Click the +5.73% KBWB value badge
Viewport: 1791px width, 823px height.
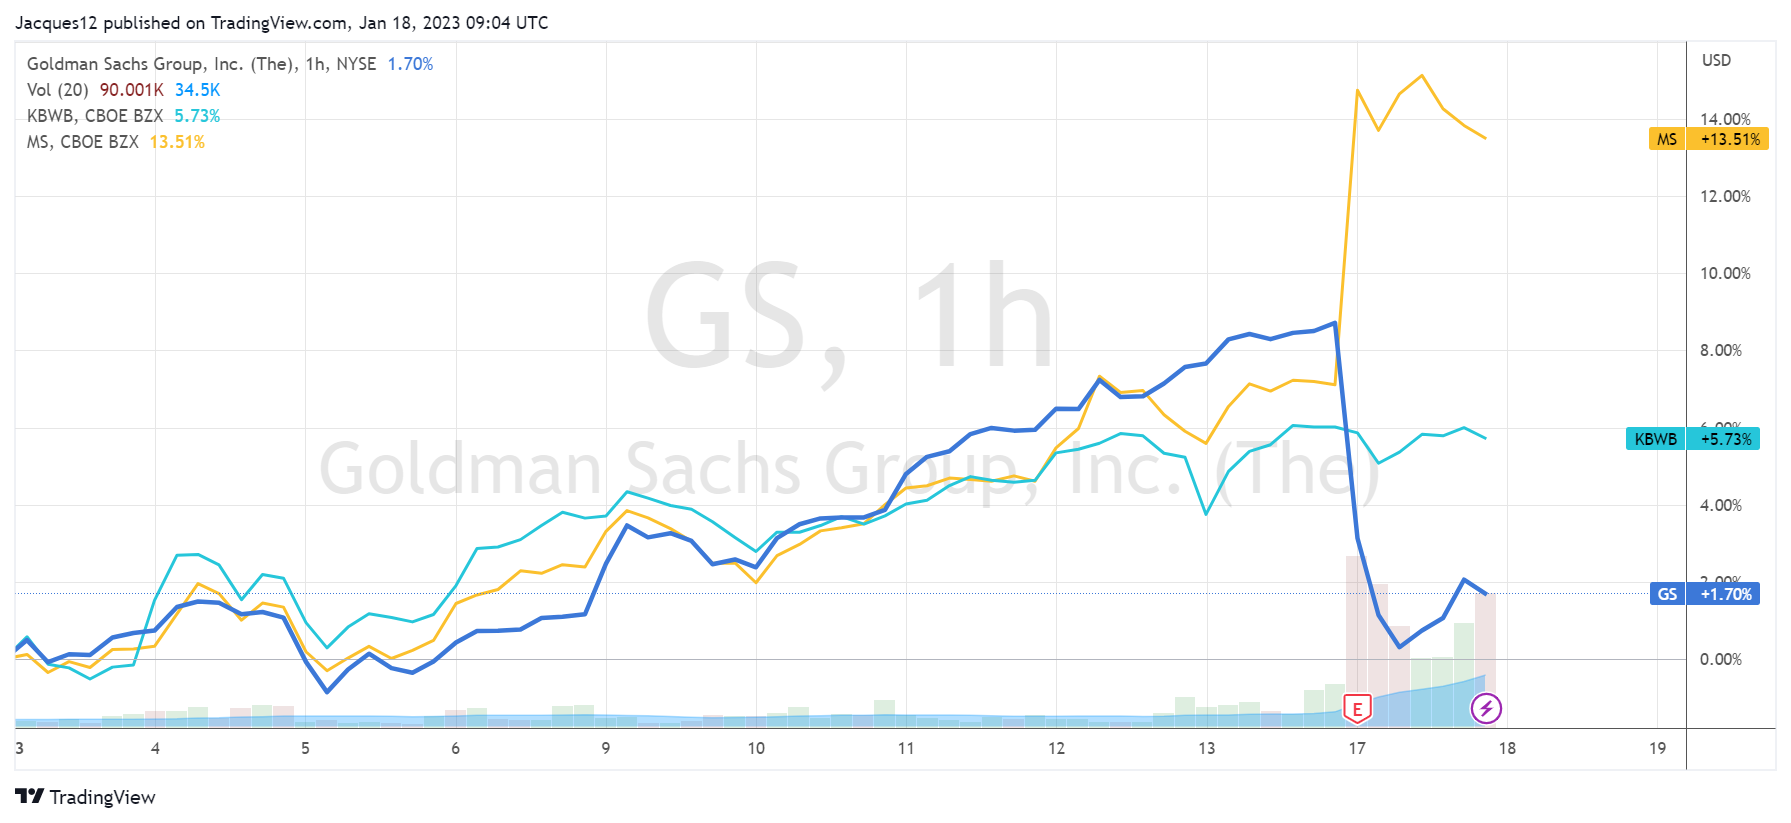[x=1724, y=439]
